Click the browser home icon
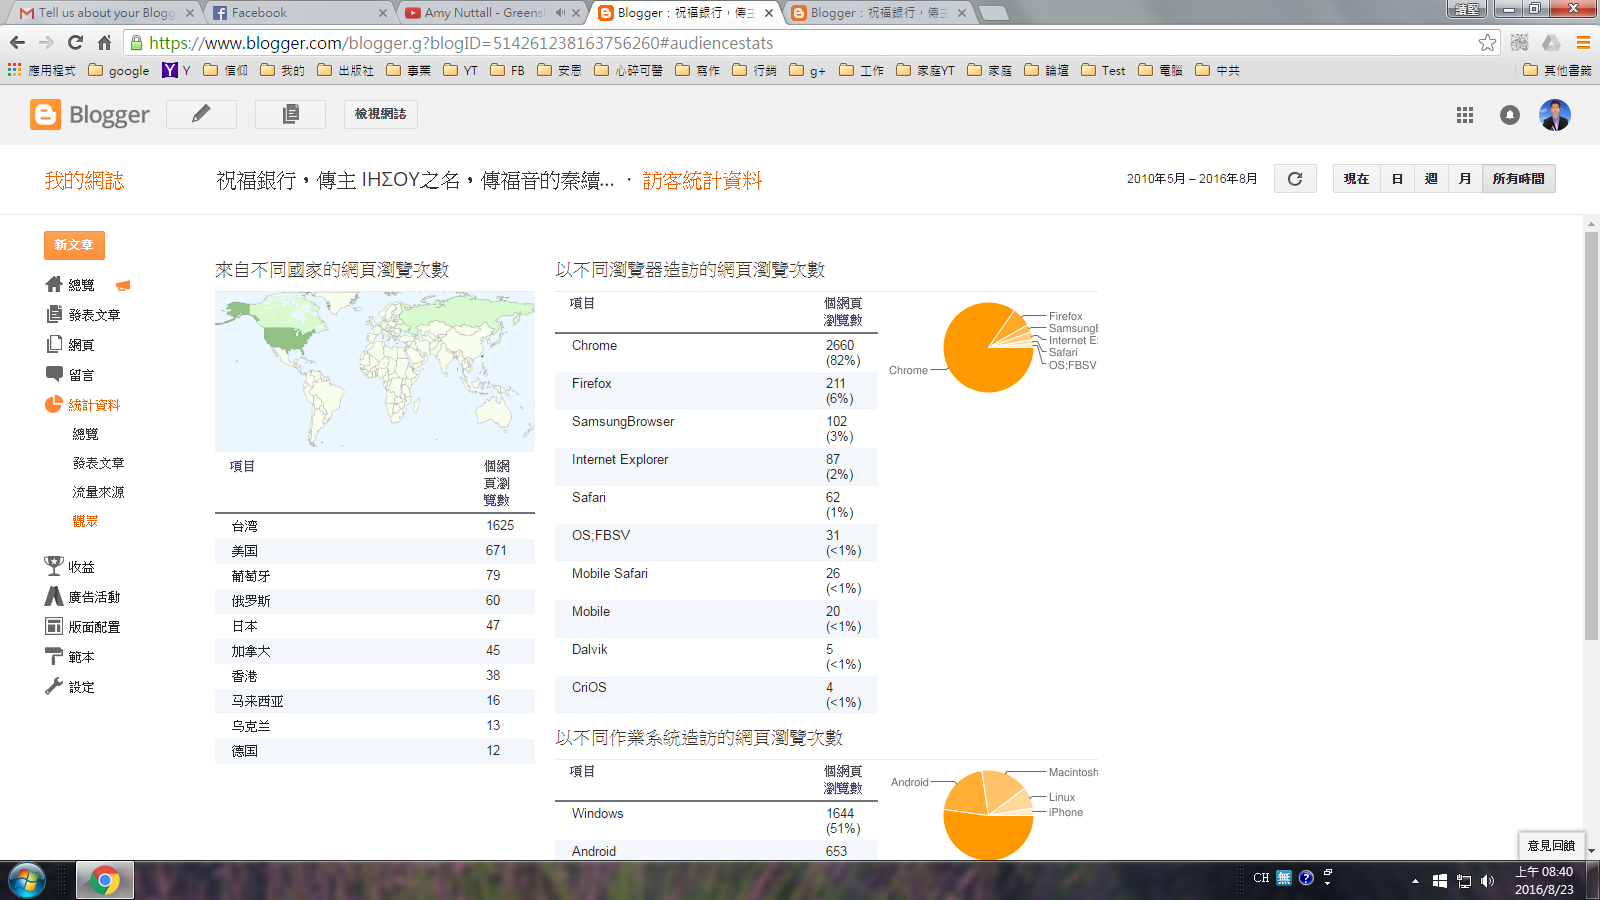 click(104, 42)
